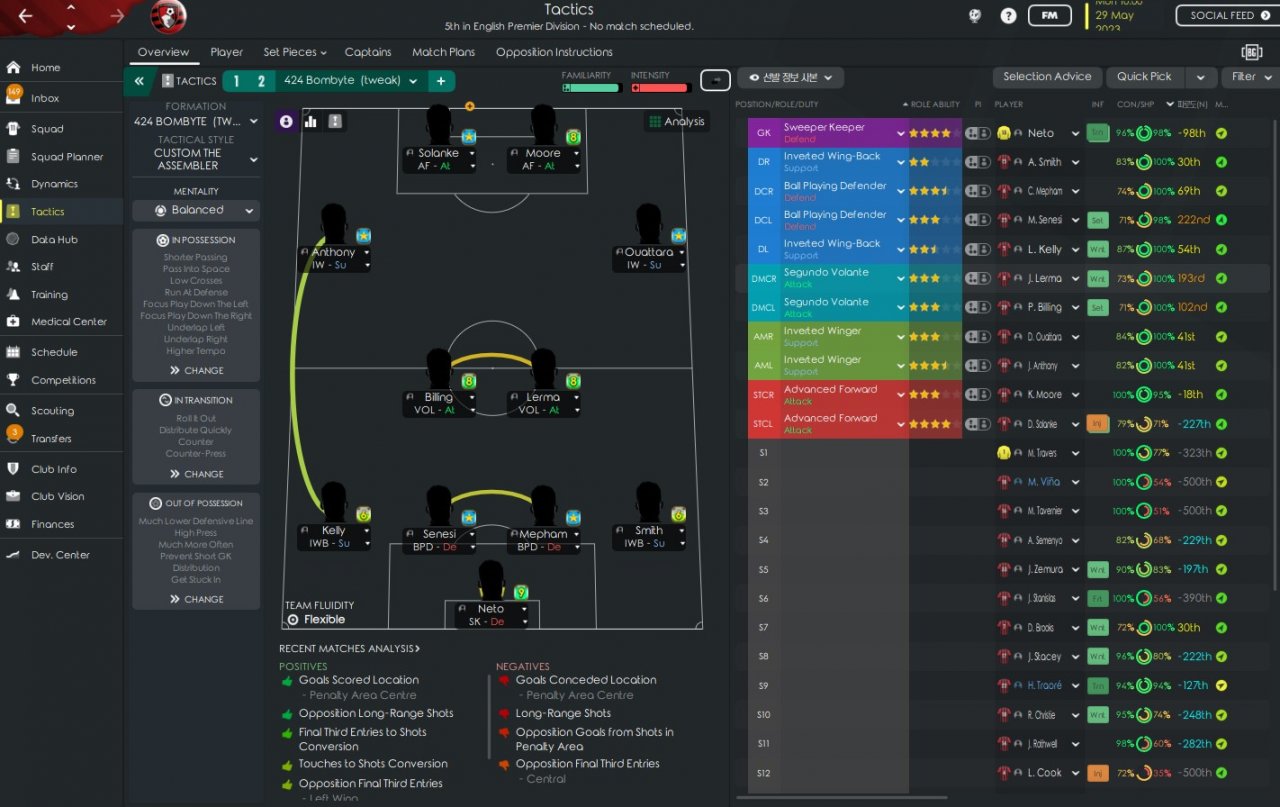1280x807 pixels.
Task: Toggle P. Billing's player instructions switch
Action: 977,307
